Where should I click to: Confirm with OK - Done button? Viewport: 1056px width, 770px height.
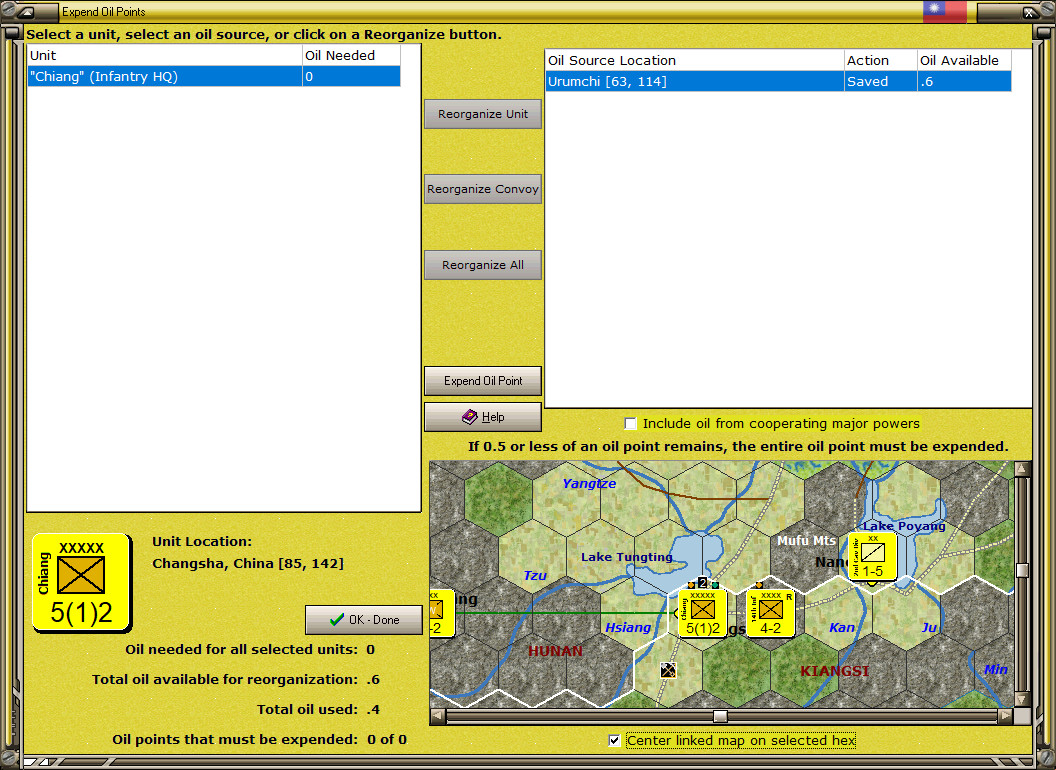(x=364, y=620)
